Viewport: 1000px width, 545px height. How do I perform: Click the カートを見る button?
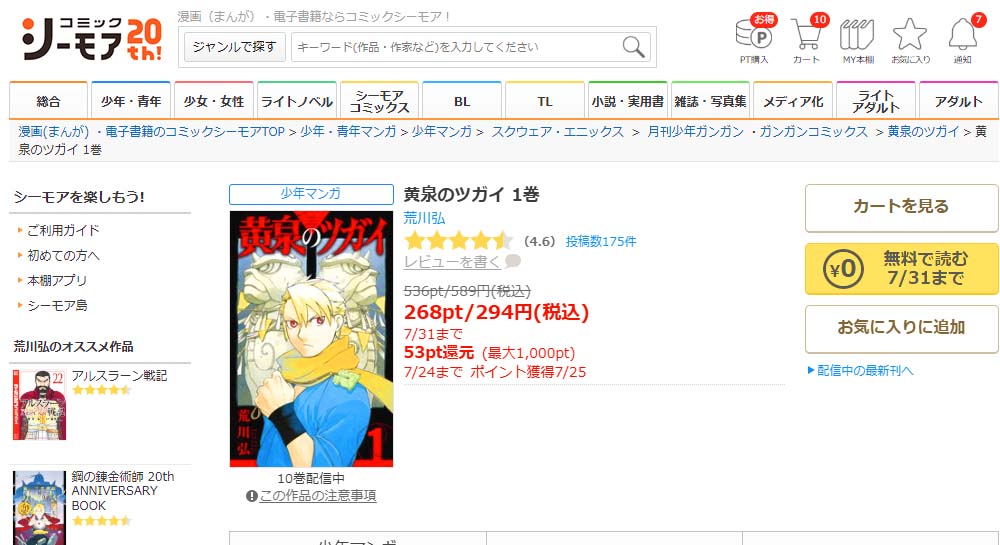[901, 208]
